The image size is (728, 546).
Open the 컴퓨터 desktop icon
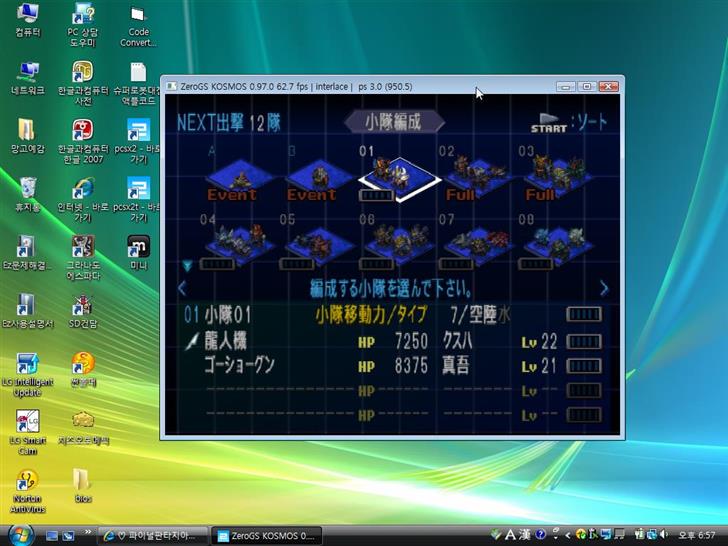(27, 20)
